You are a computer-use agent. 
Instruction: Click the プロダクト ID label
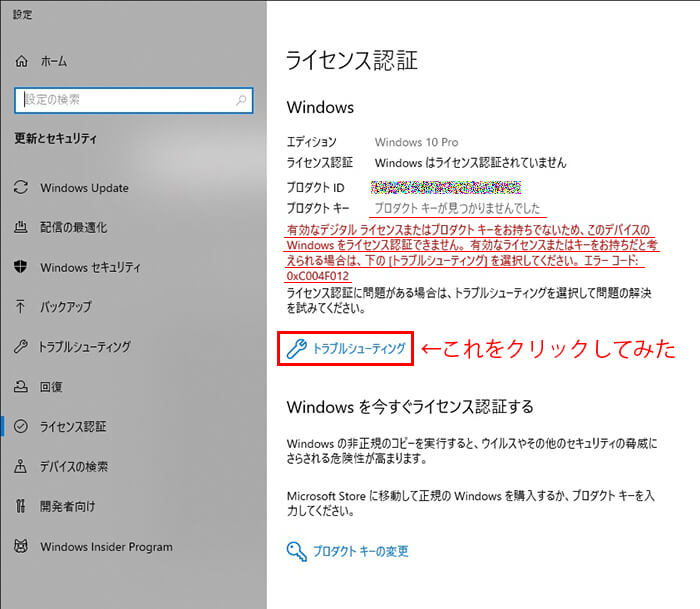click(x=315, y=188)
